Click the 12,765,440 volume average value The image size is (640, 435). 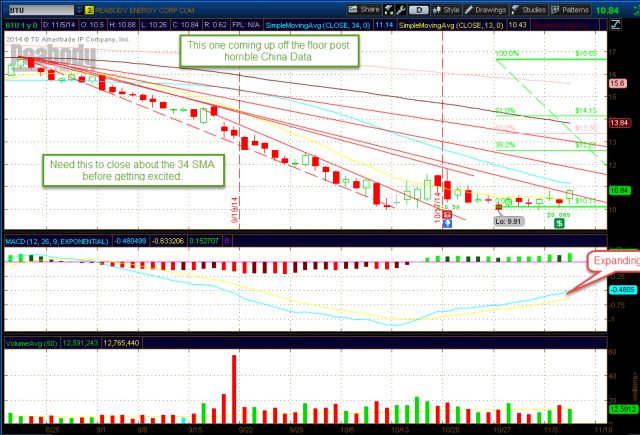tap(121, 343)
